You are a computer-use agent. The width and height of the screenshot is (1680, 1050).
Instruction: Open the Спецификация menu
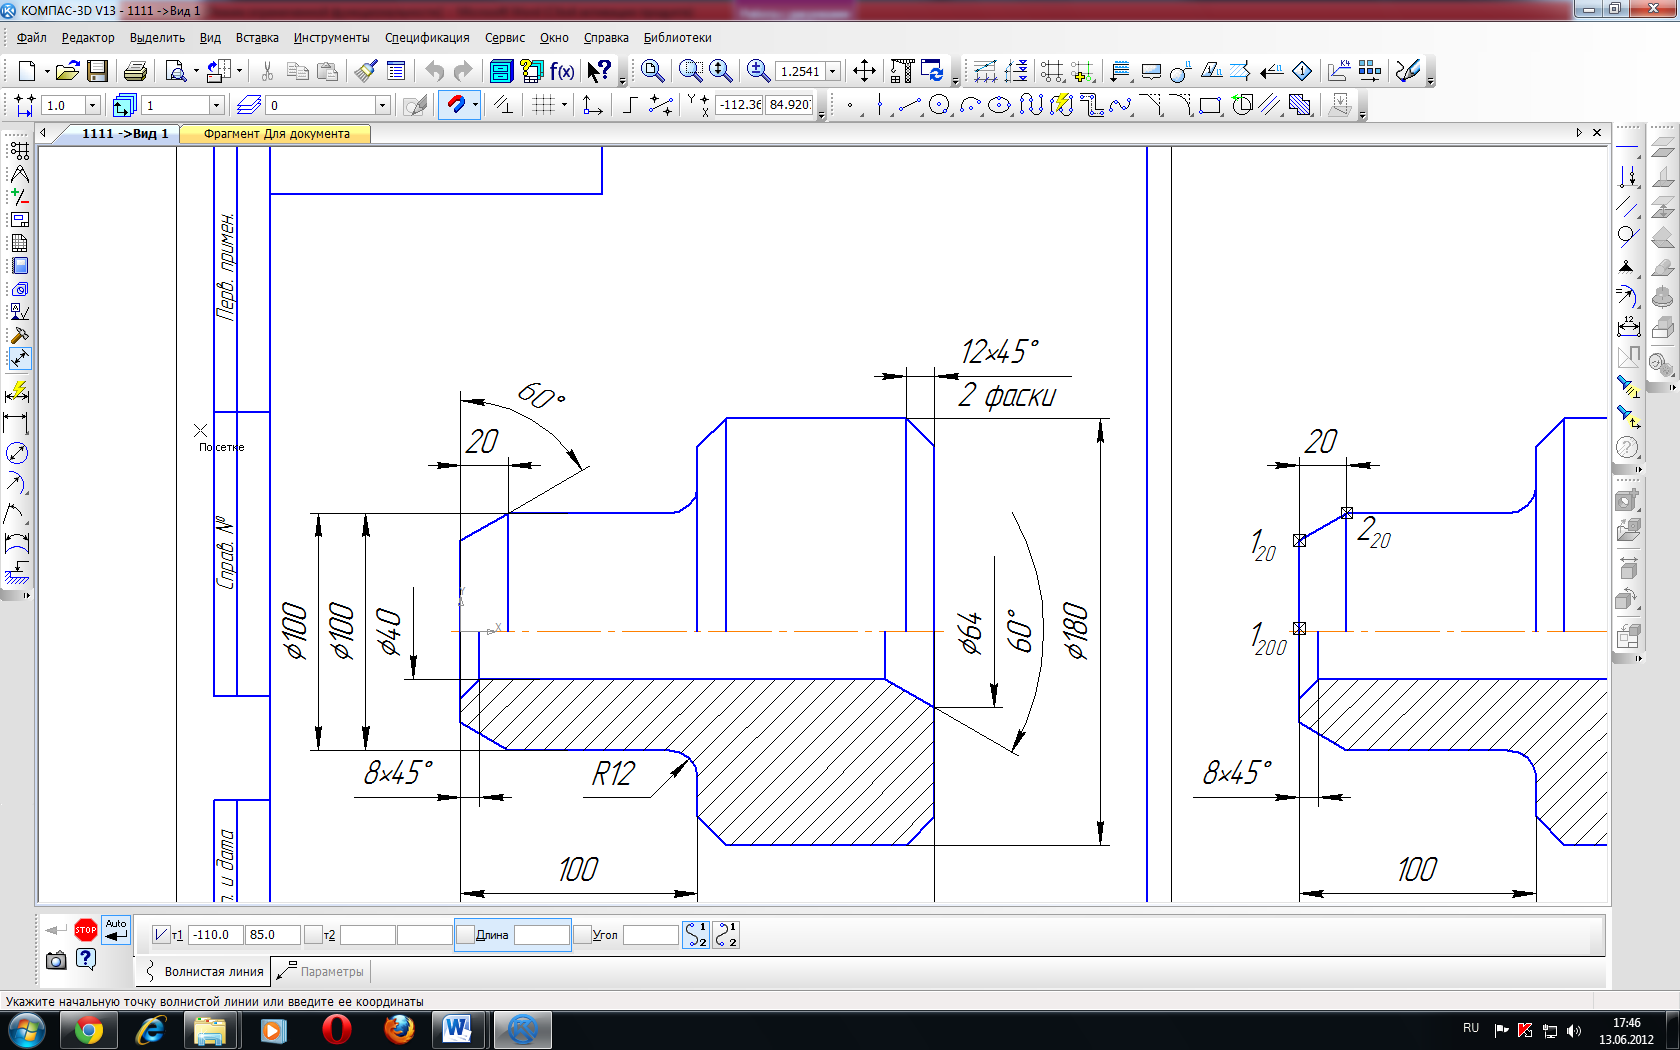pos(427,38)
